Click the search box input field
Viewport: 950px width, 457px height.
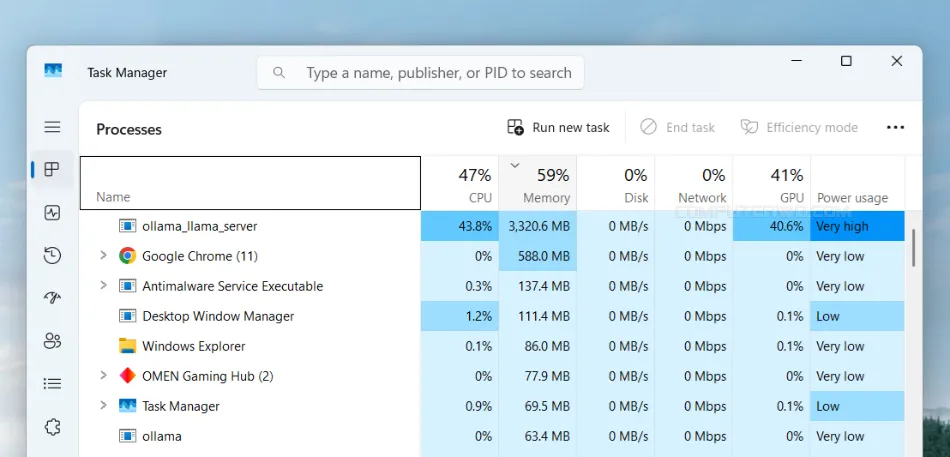(420, 73)
